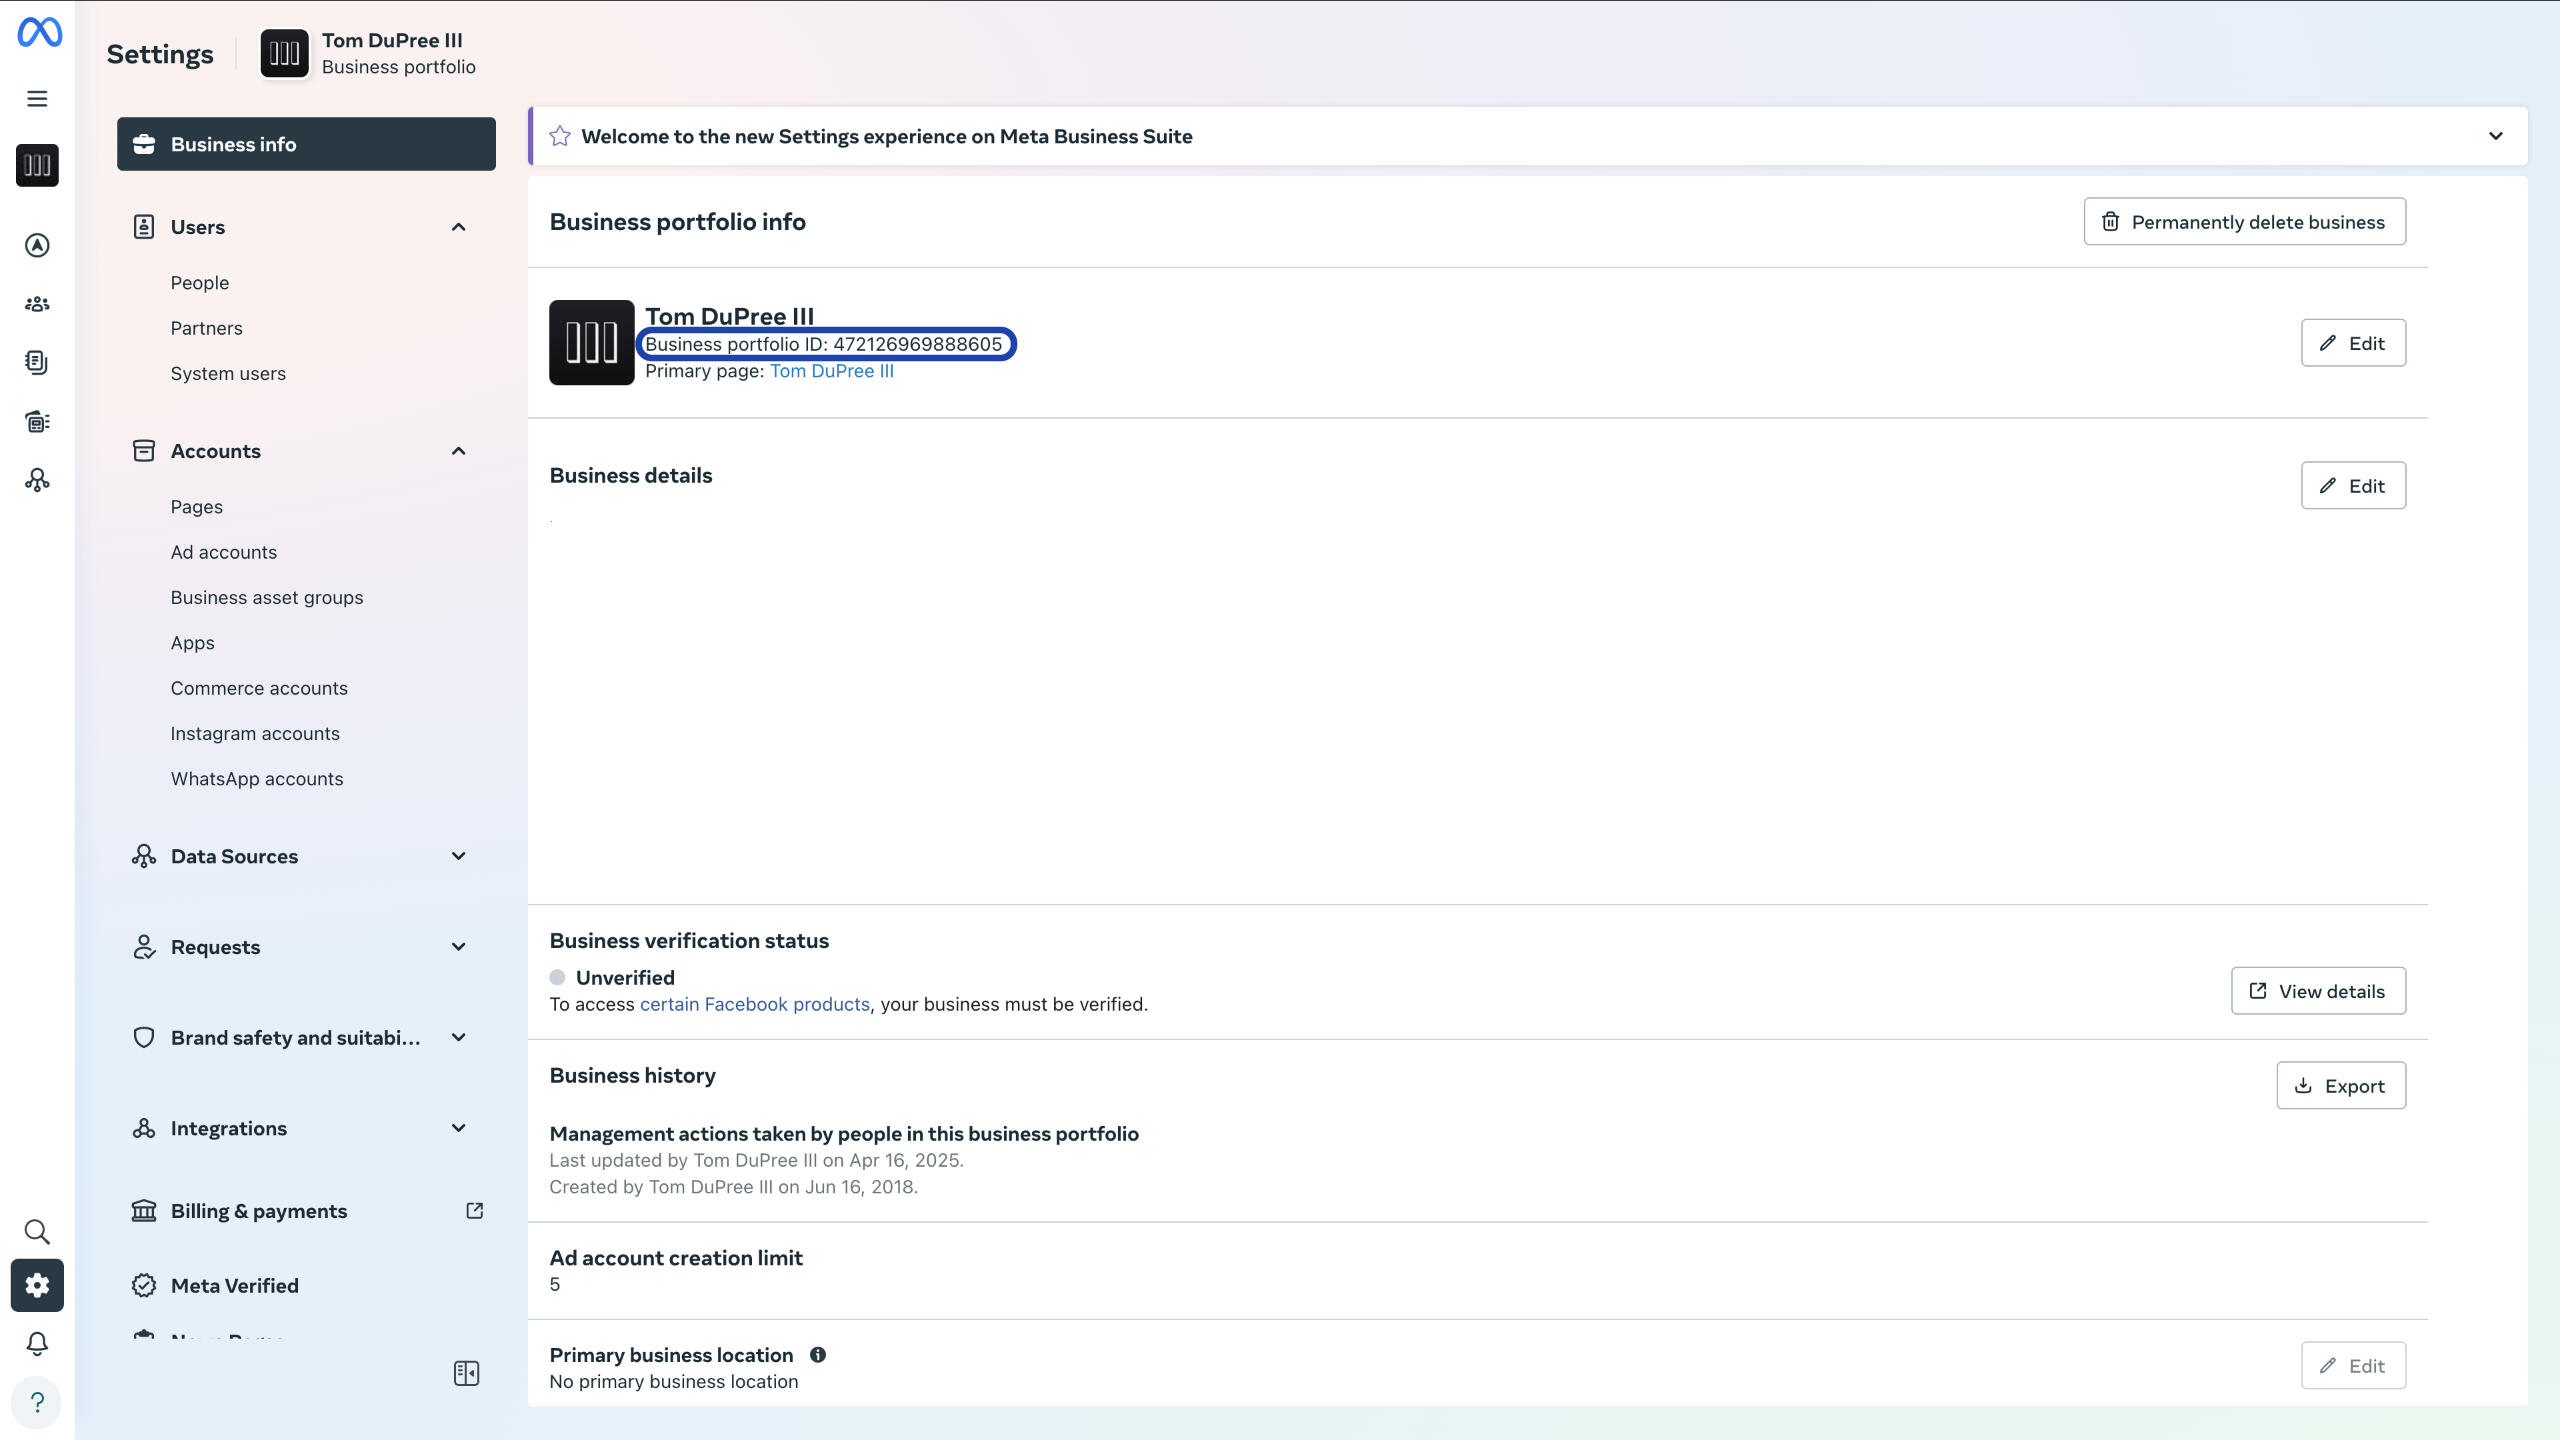Image resolution: width=2560 pixels, height=1440 pixels.
Task: Open certain Facebook products link
Action: pos(754,1004)
